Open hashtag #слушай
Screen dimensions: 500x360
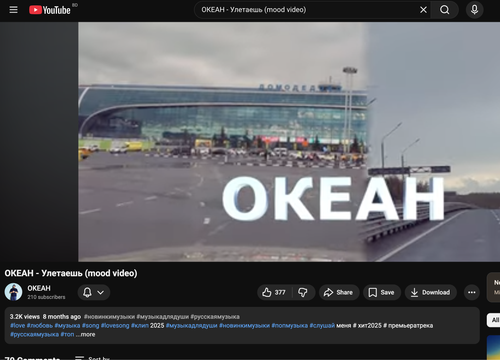322,325
